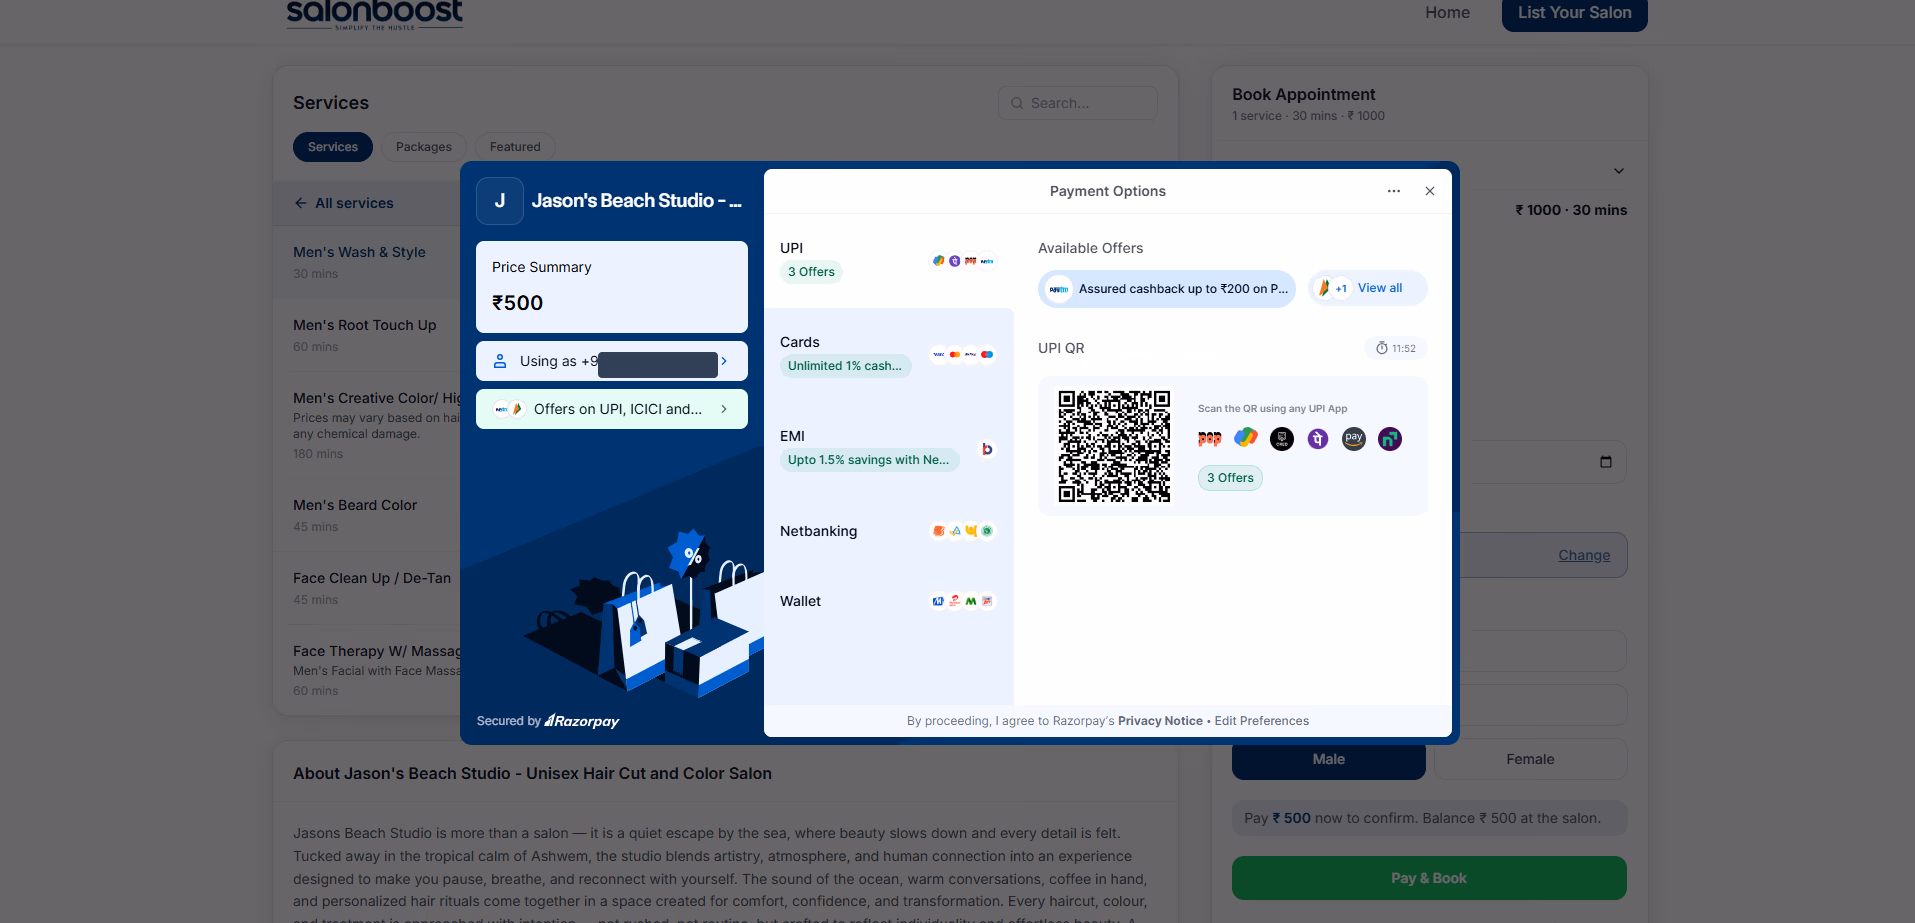Click List Your Salon button

[x=1575, y=13]
